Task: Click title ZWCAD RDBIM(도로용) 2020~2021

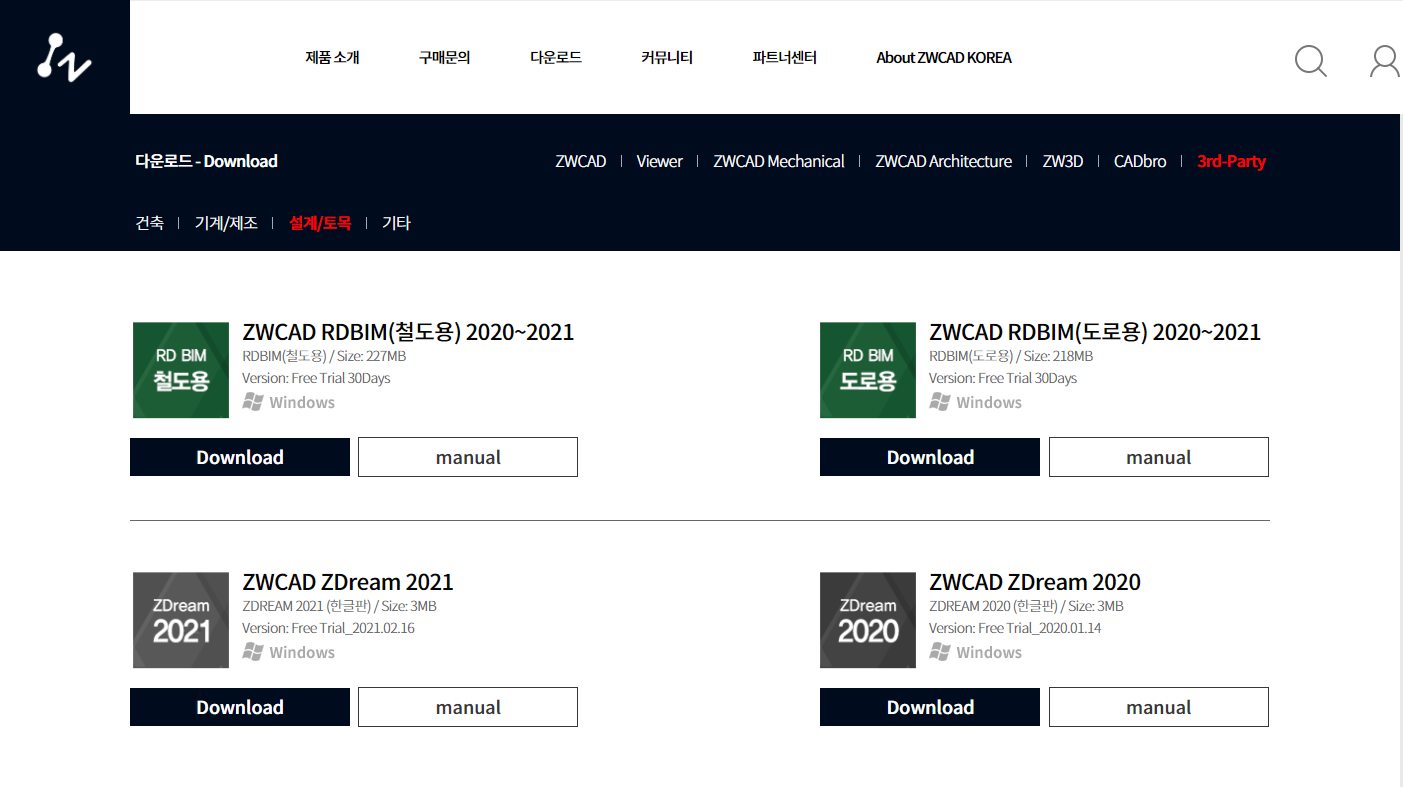Action: tap(1095, 332)
